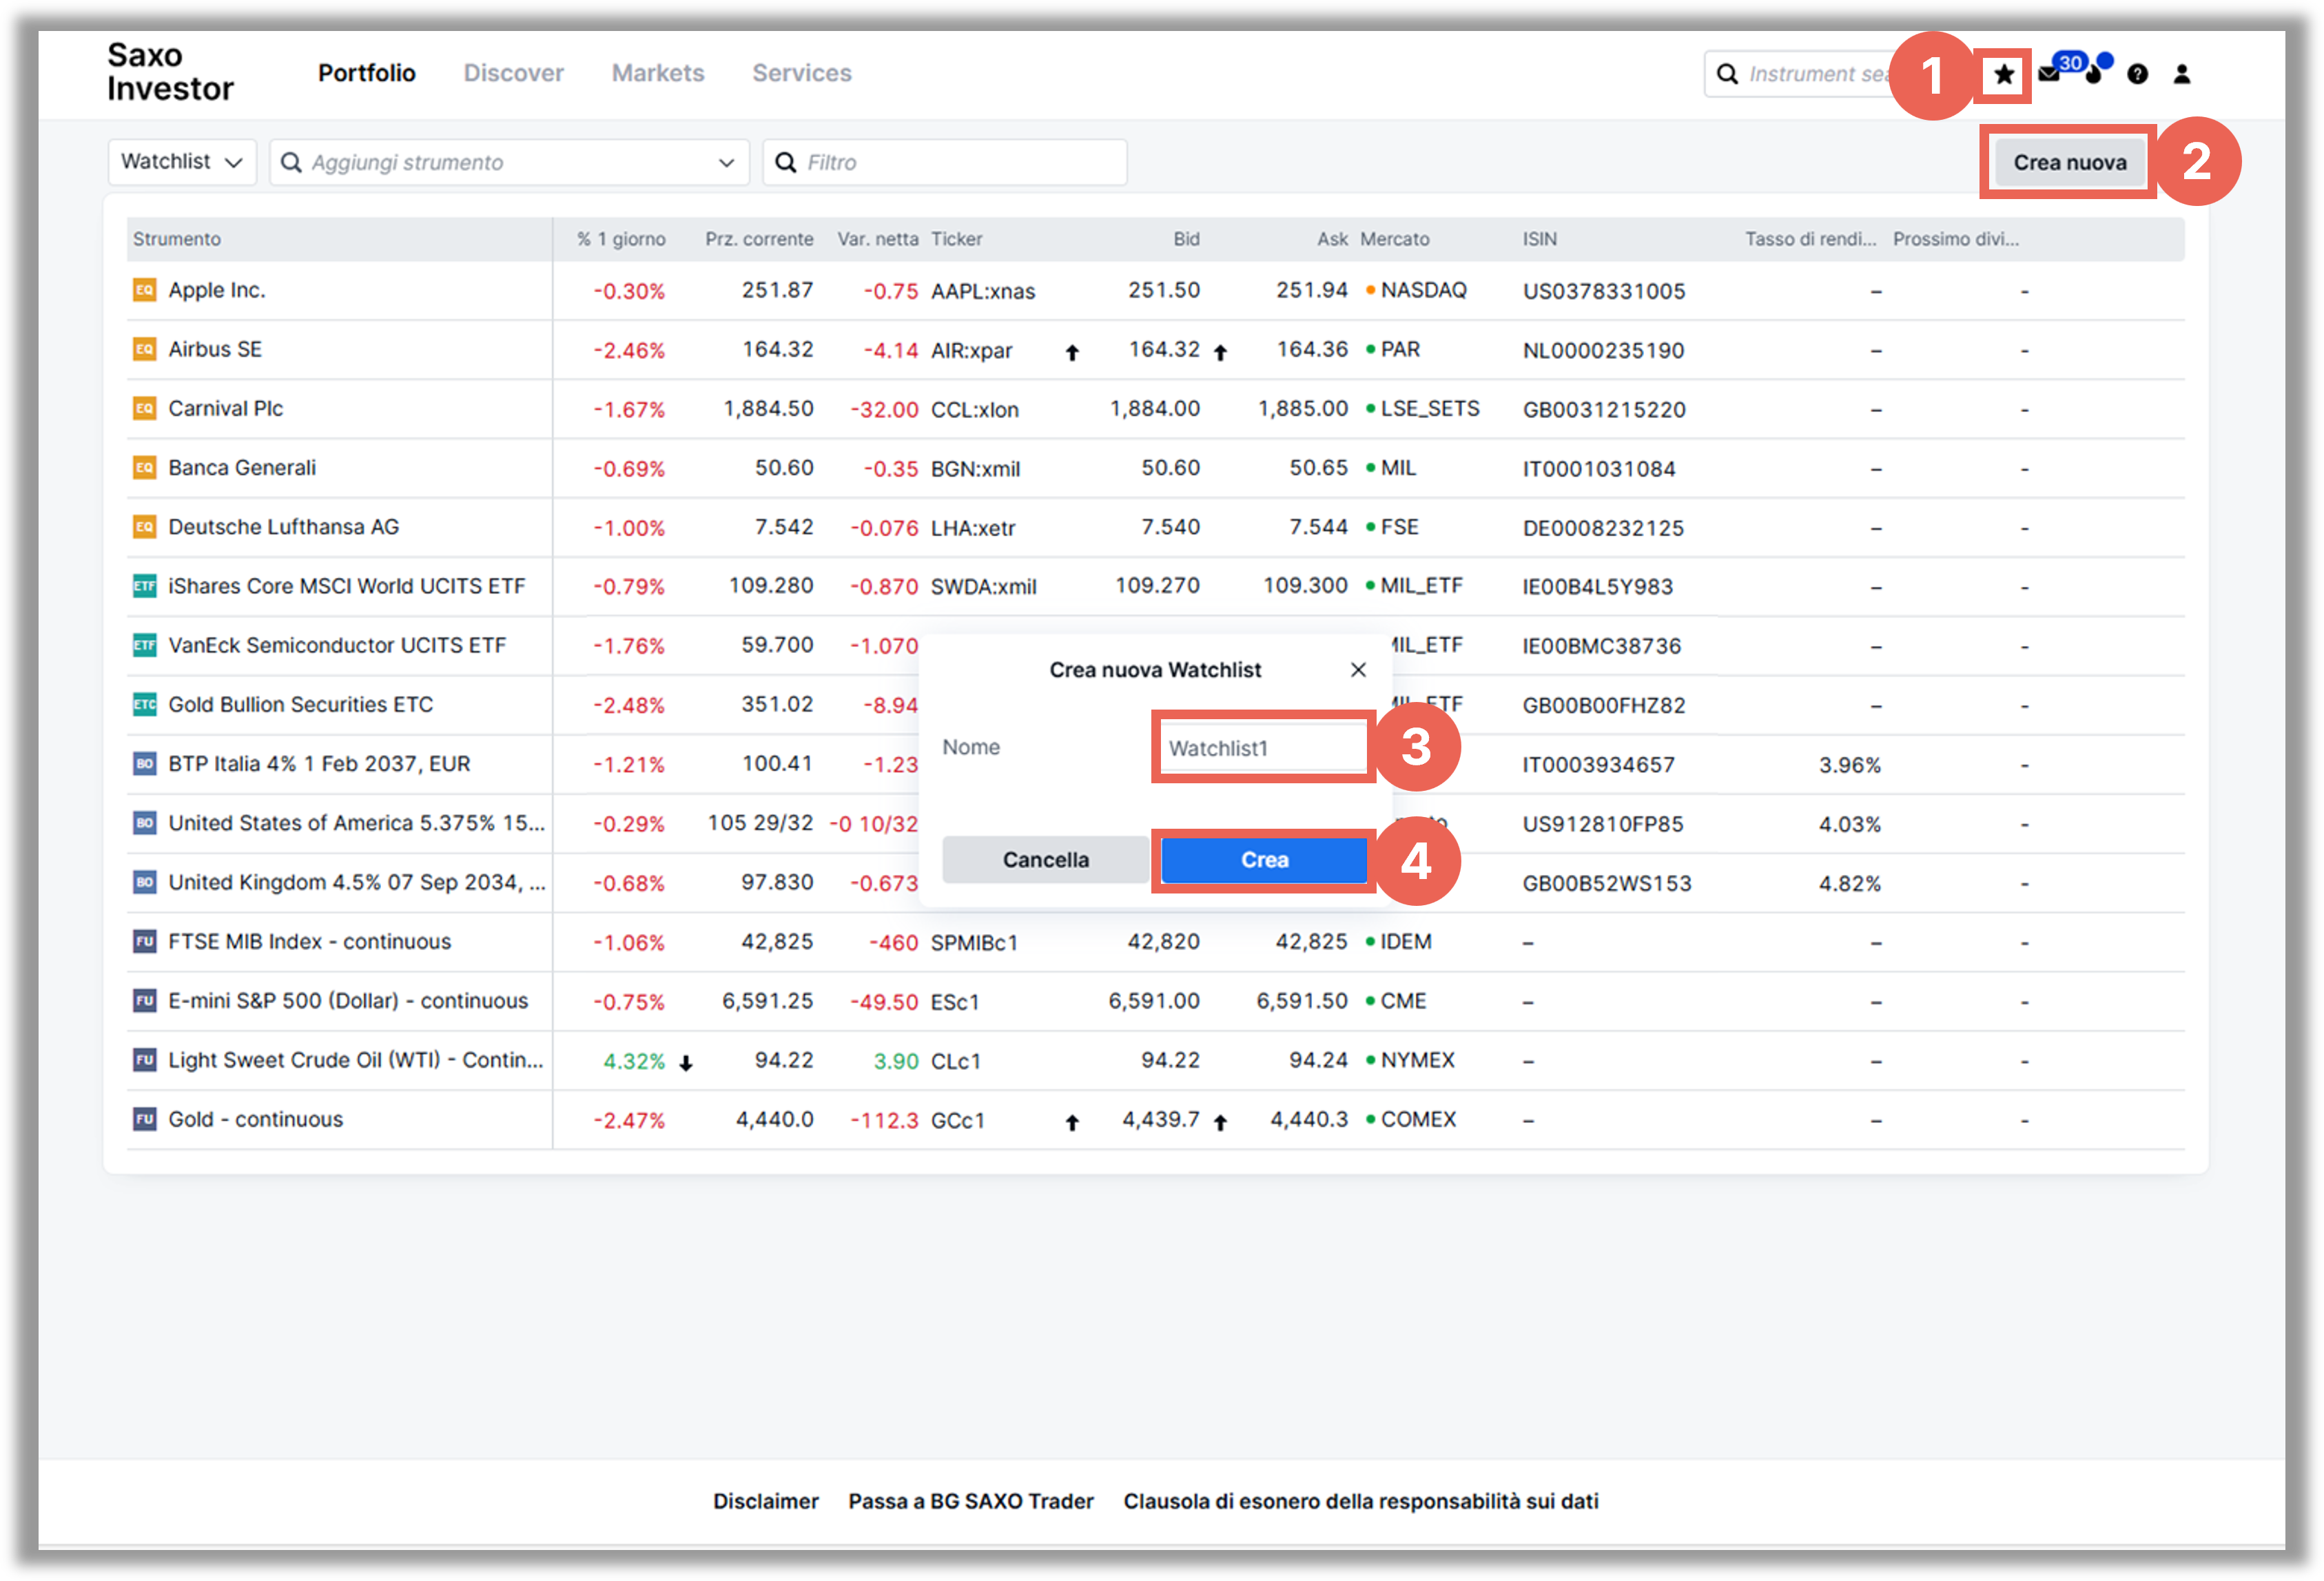This screenshot has width=2324, height=1581.
Task: Click the Instrument search field
Action: click(x=1800, y=74)
